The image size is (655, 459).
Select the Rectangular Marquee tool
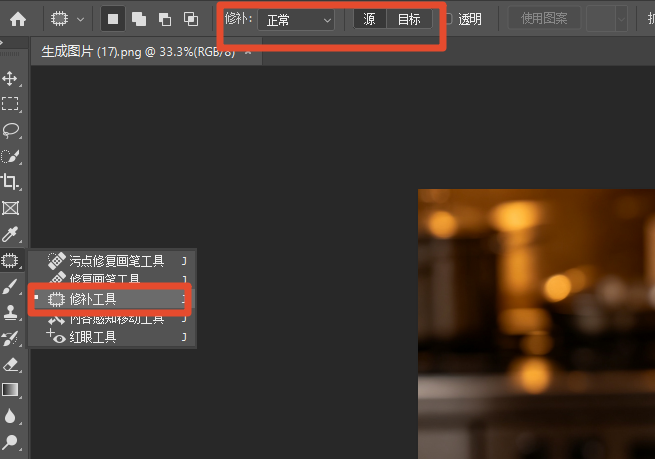(x=10, y=104)
